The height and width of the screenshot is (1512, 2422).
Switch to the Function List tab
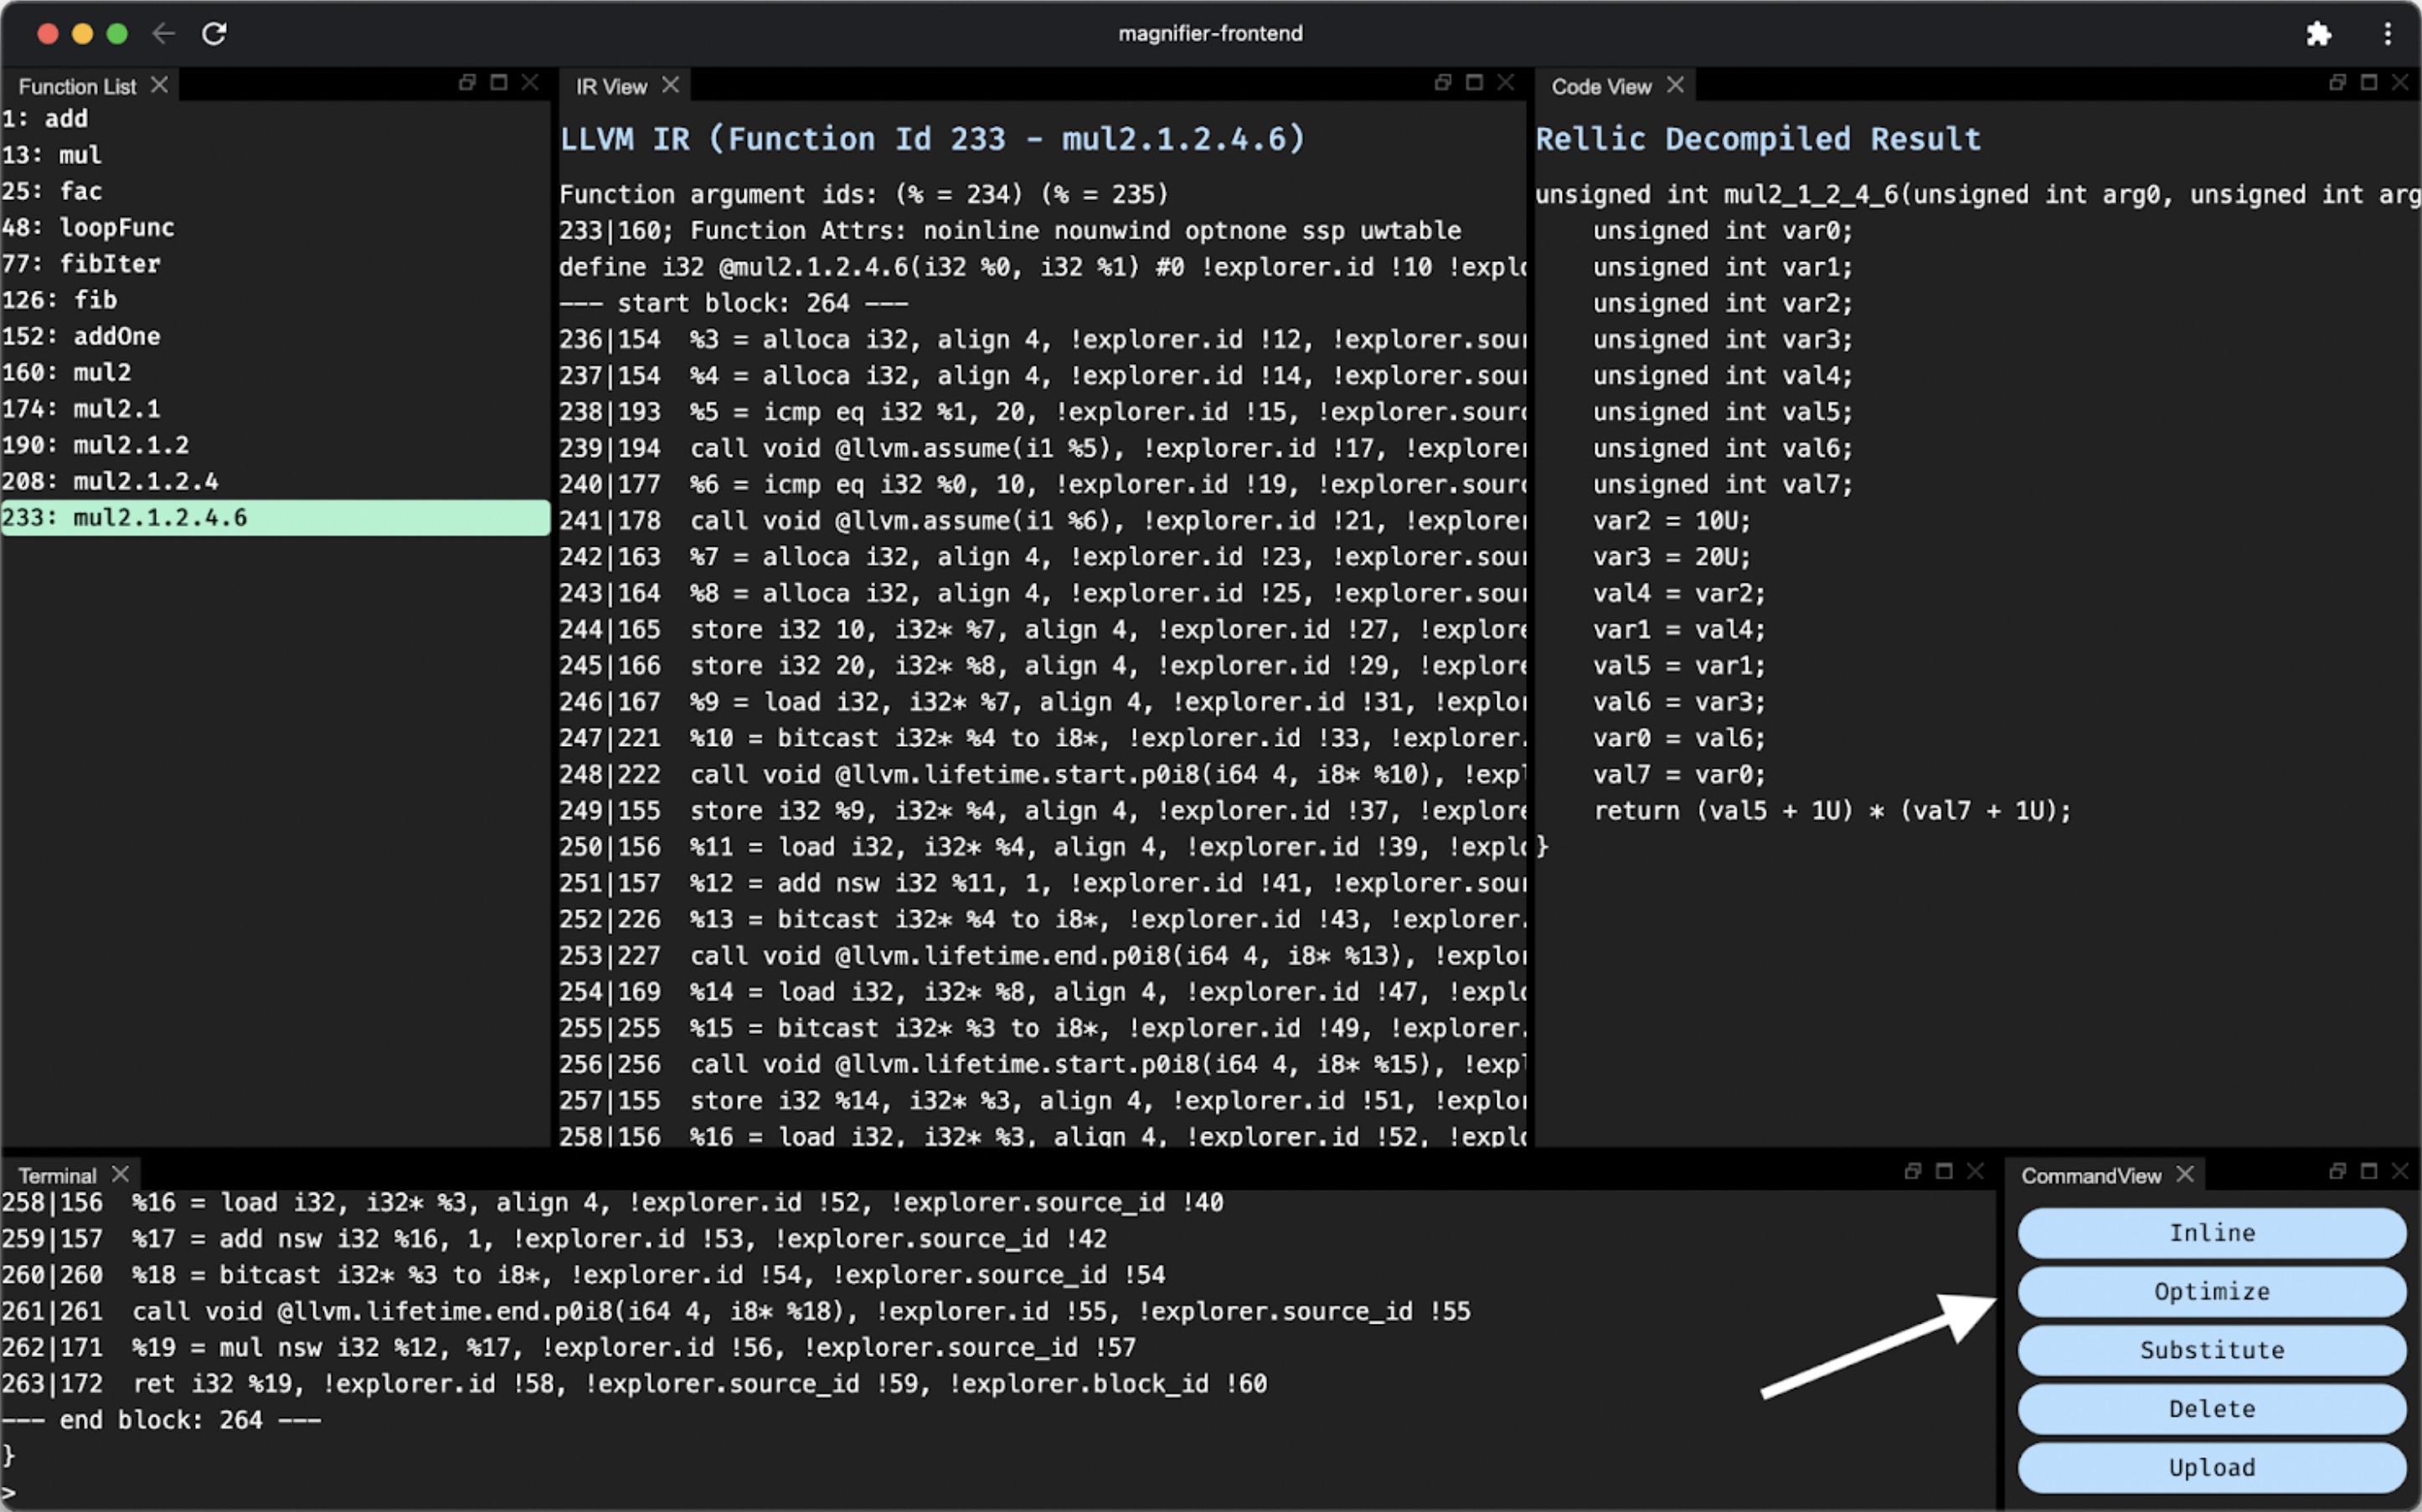pos(77,87)
